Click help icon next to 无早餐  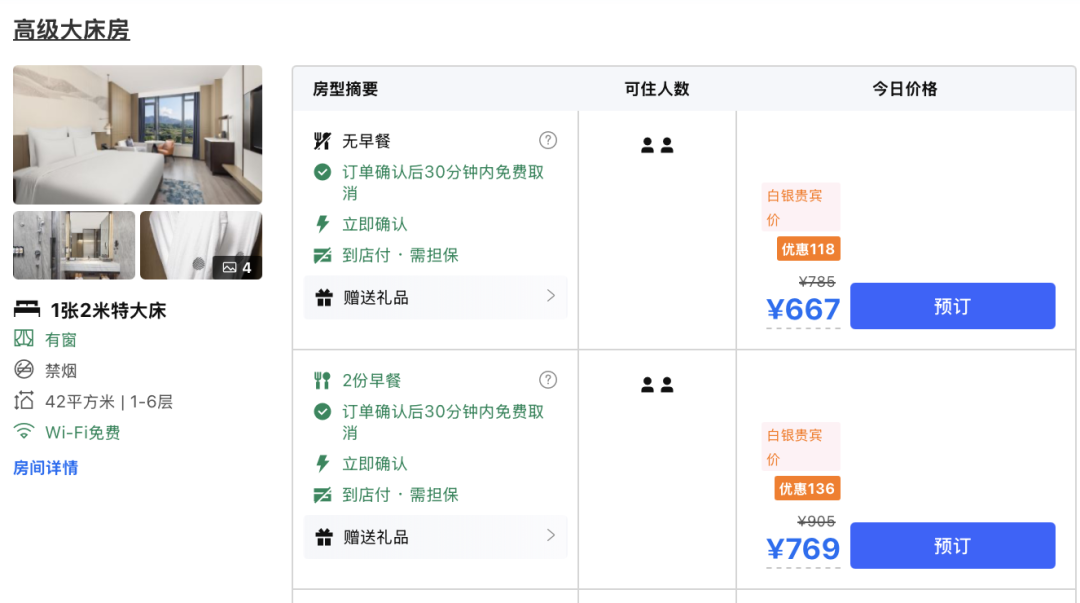coord(548,141)
